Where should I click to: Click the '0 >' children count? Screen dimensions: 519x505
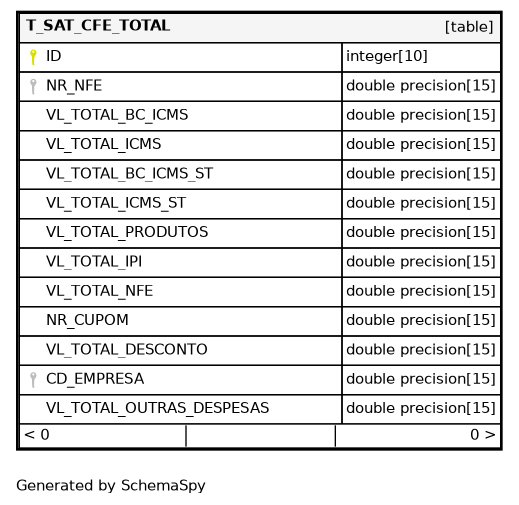[x=483, y=435]
